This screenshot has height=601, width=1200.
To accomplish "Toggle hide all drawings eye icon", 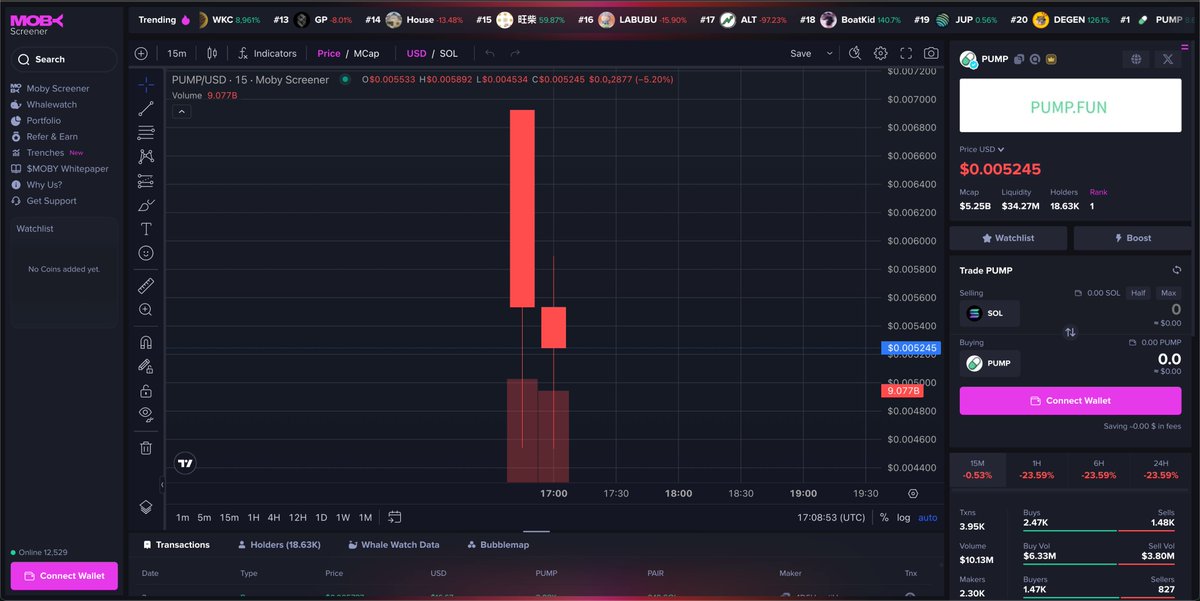I will pos(146,414).
